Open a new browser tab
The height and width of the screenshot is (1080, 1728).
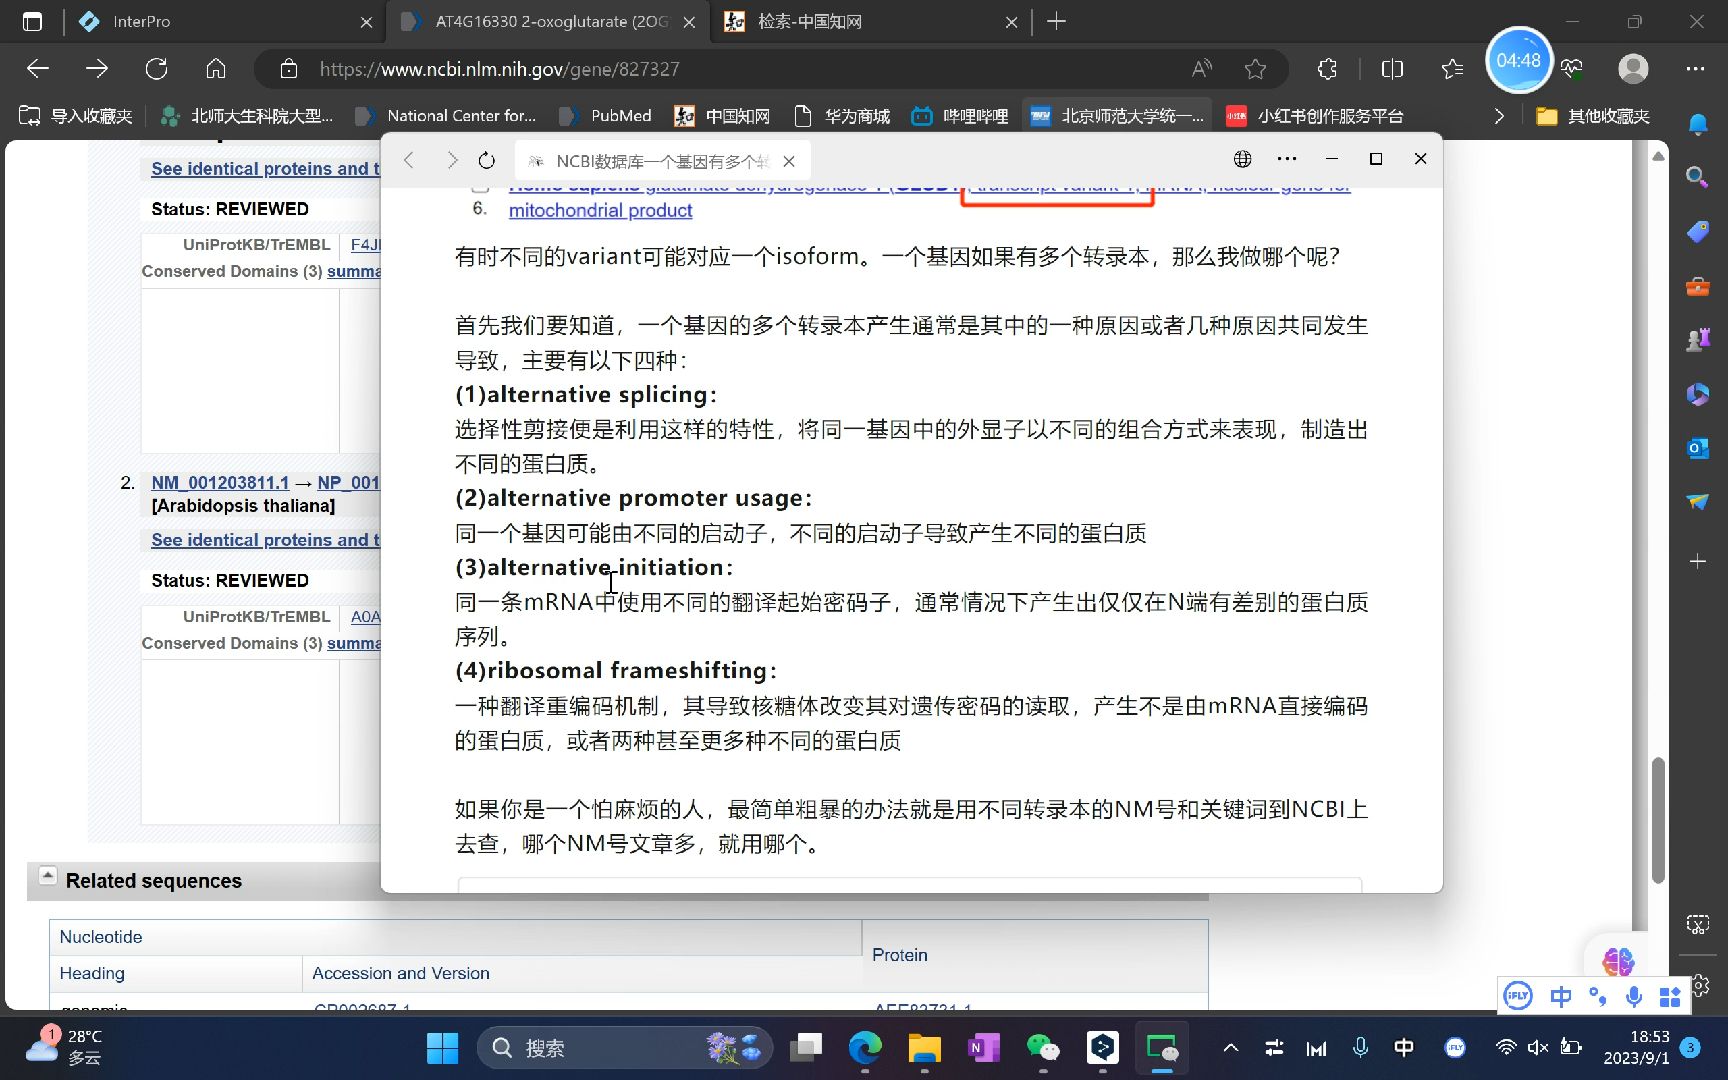1056,21
